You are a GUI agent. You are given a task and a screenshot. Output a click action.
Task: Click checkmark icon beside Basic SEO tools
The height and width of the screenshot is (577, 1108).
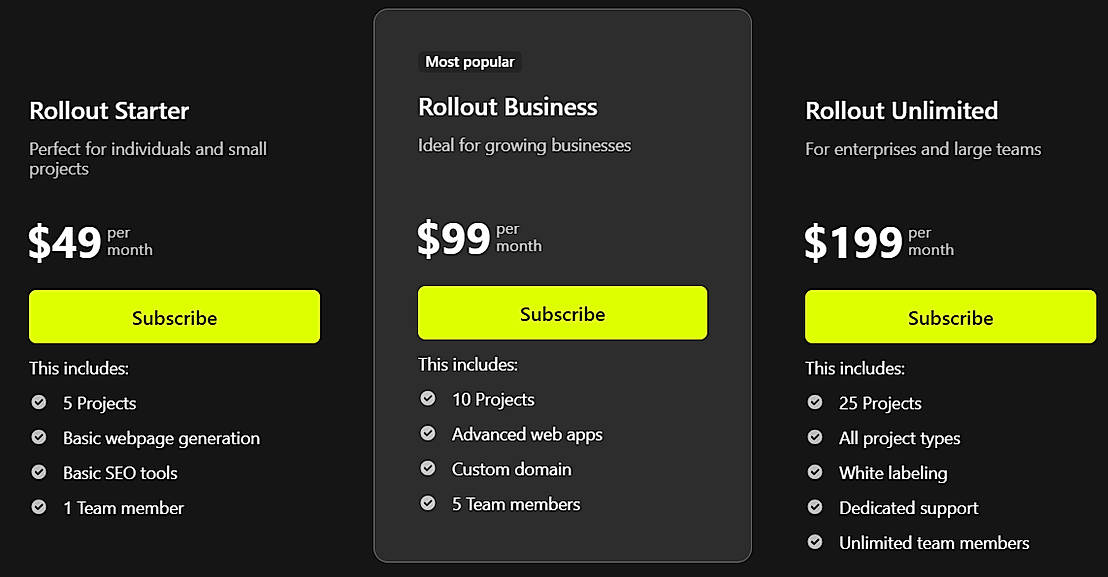(x=39, y=472)
